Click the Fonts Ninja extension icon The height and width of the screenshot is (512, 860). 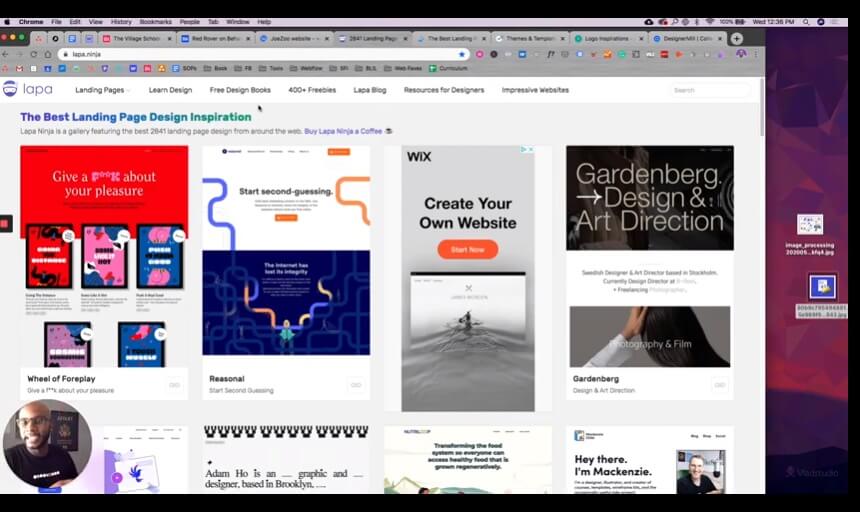(x=551, y=54)
